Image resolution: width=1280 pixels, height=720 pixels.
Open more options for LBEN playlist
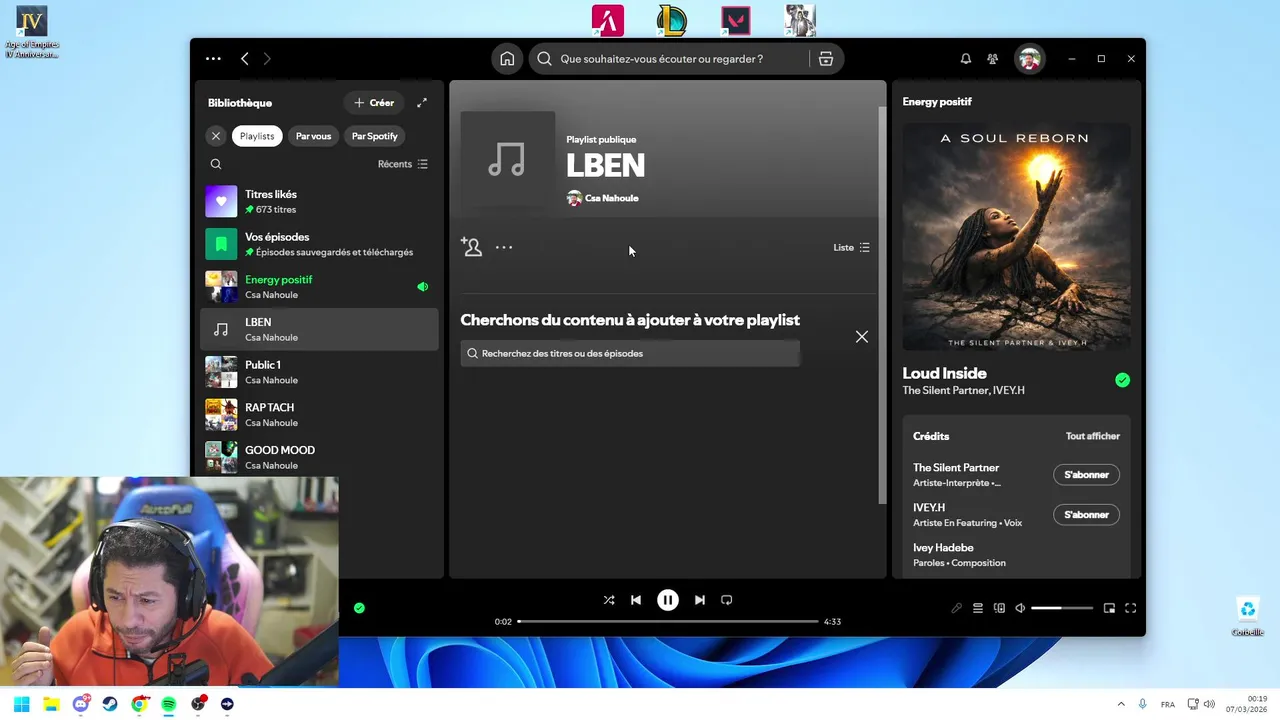(504, 247)
